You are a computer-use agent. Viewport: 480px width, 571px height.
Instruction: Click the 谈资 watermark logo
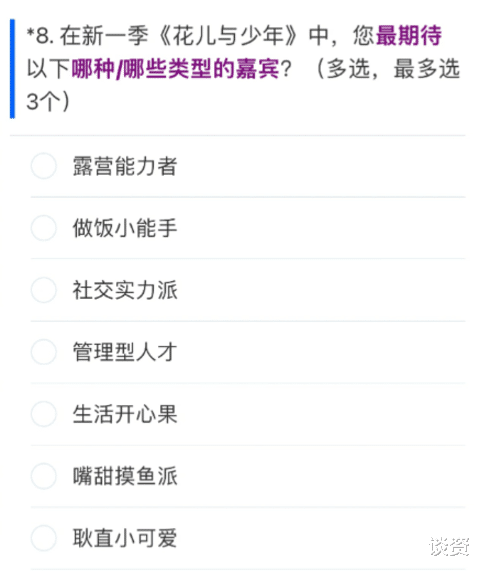coord(449,546)
